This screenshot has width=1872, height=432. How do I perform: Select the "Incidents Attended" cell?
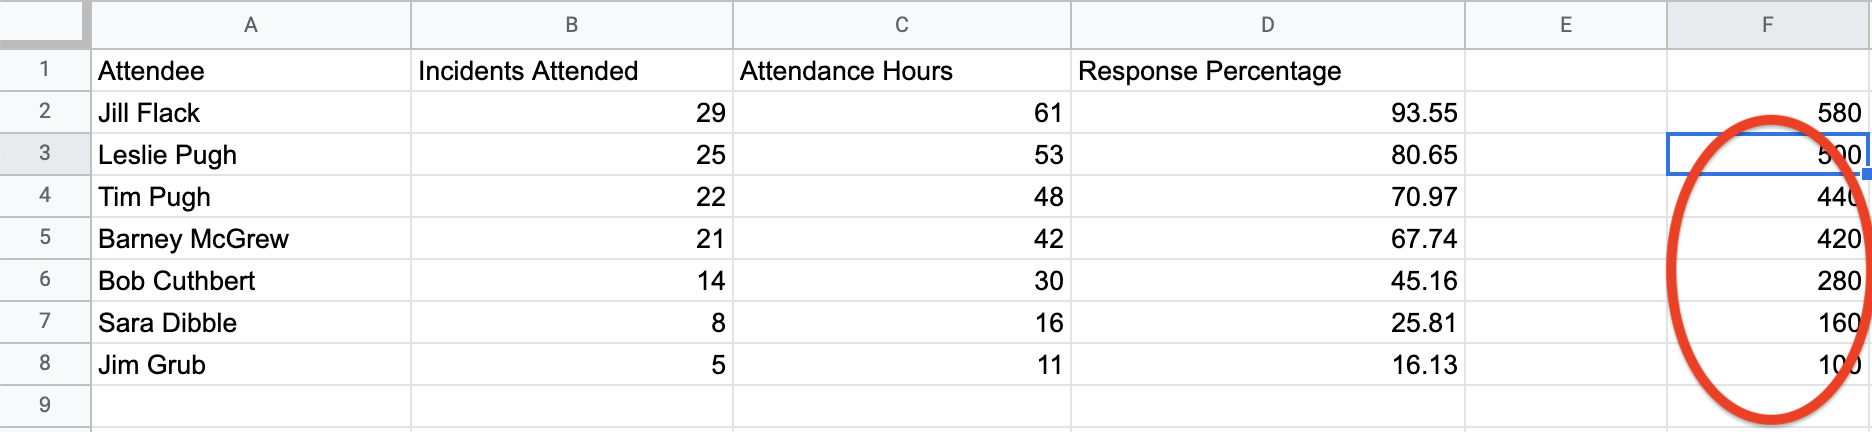point(571,71)
